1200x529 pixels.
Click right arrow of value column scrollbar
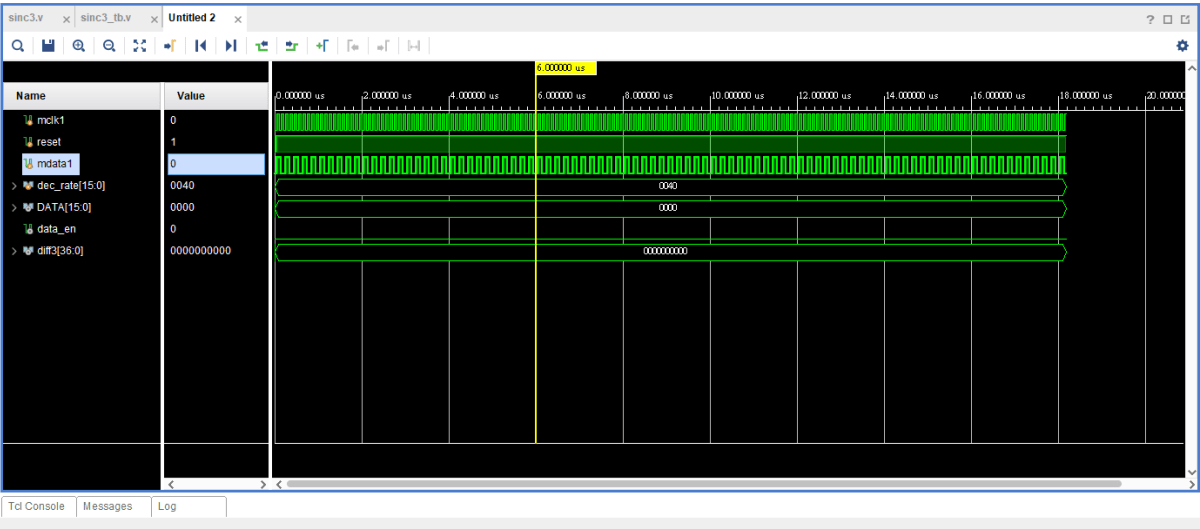[264, 484]
